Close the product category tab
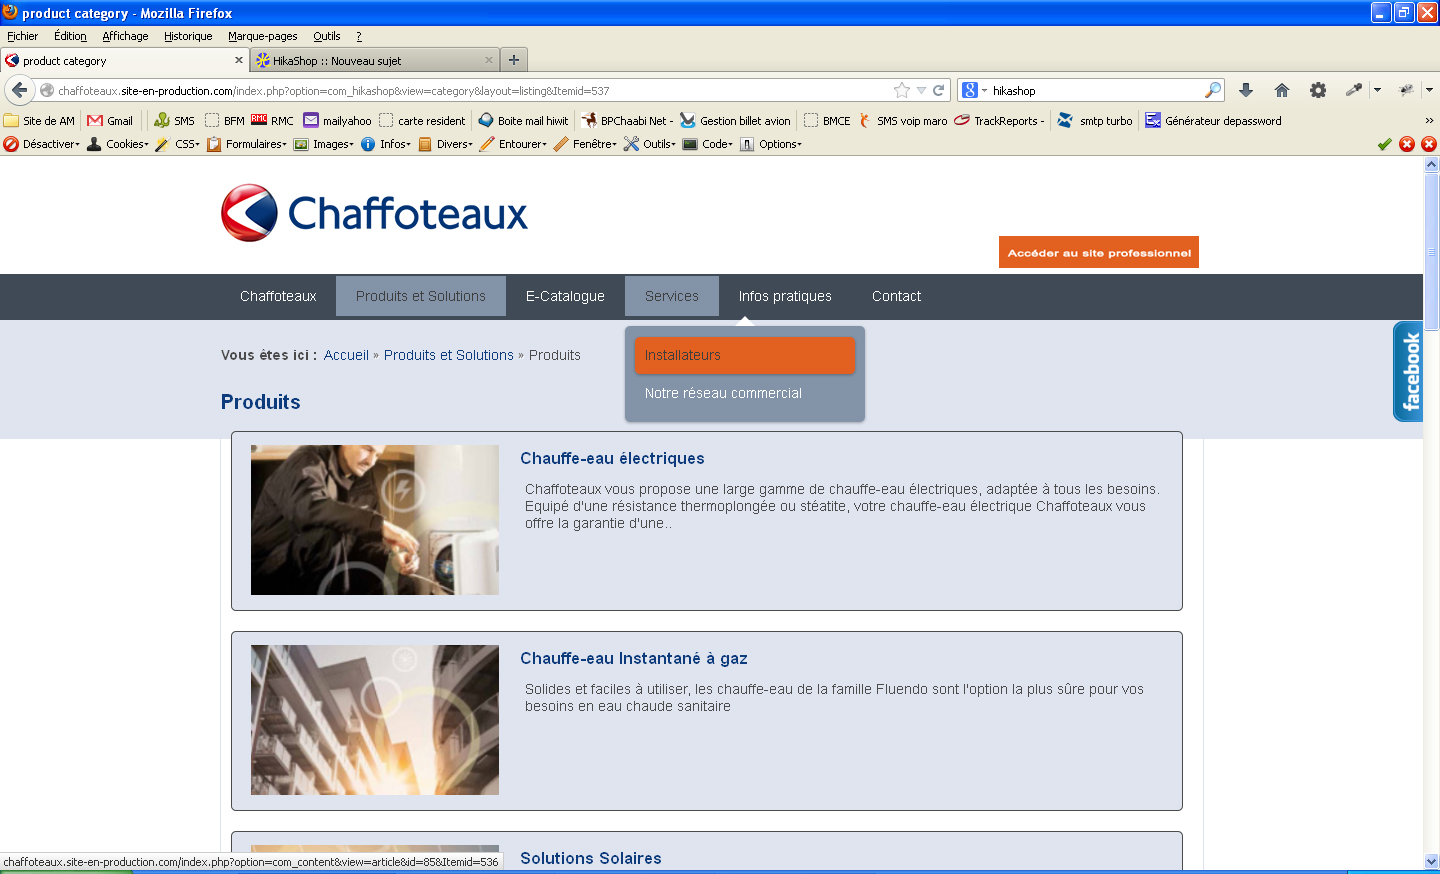This screenshot has width=1440, height=874. 239,60
